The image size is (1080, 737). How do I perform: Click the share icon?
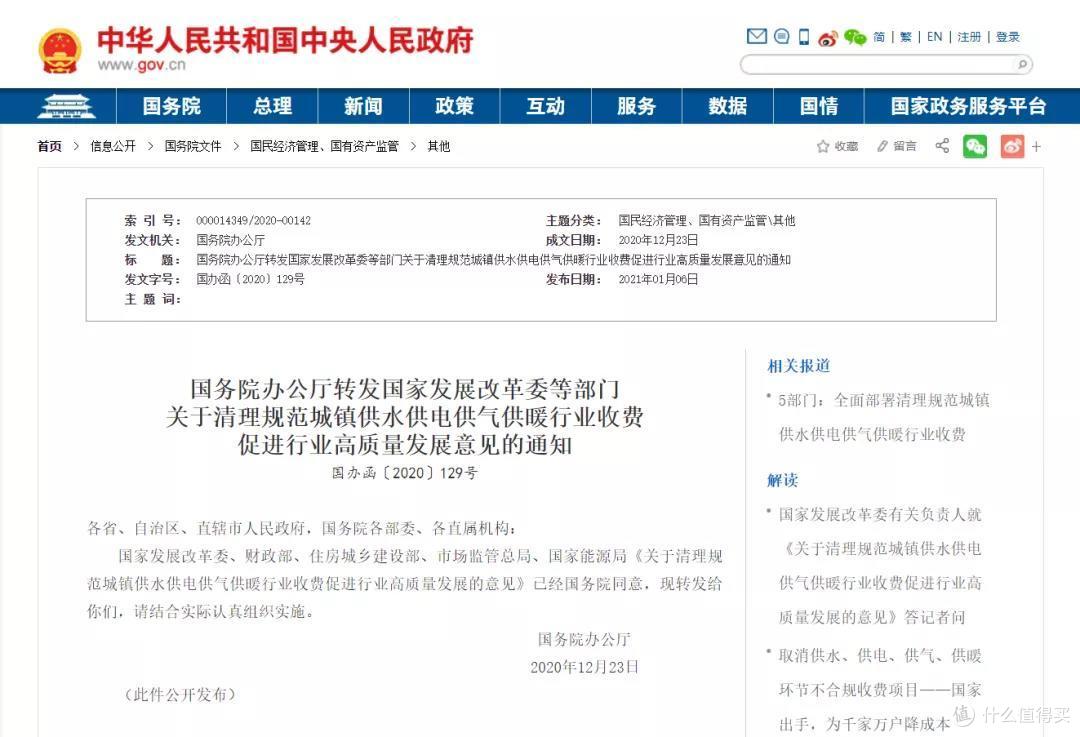click(x=942, y=145)
